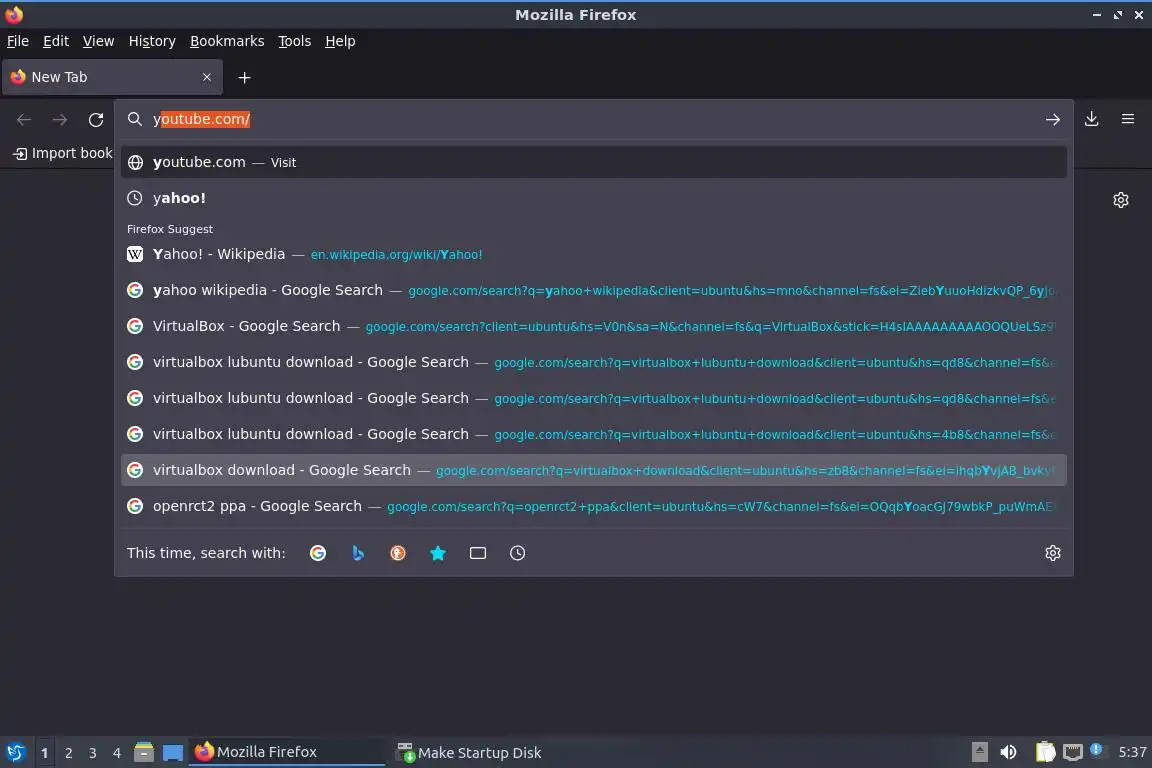Open the Downloads panel
The height and width of the screenshot is (768, 1152).
pos(1092,119)
